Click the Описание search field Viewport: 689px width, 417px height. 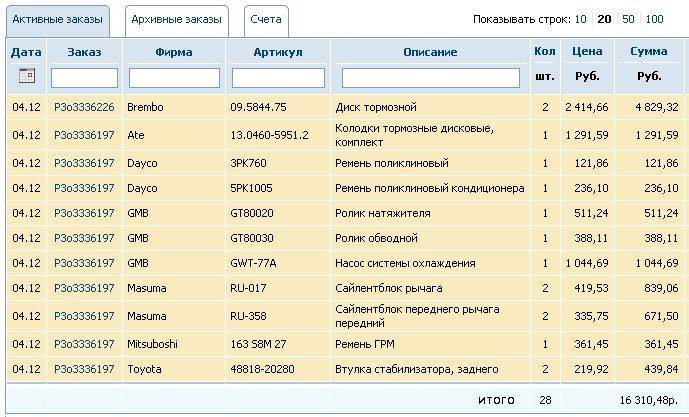point(430,77)
